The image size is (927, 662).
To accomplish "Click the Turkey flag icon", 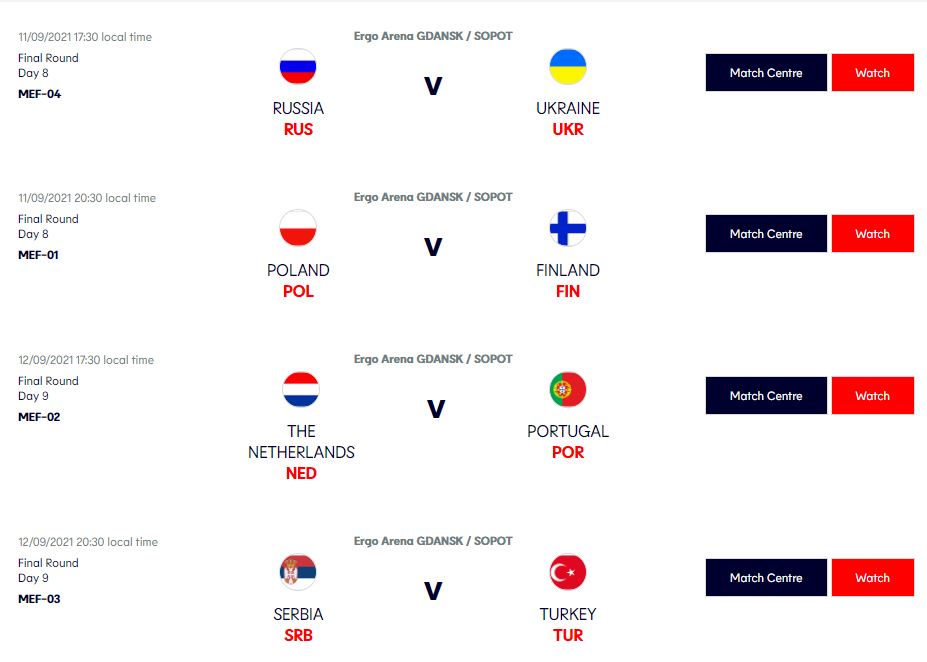I will click(568, 572).
